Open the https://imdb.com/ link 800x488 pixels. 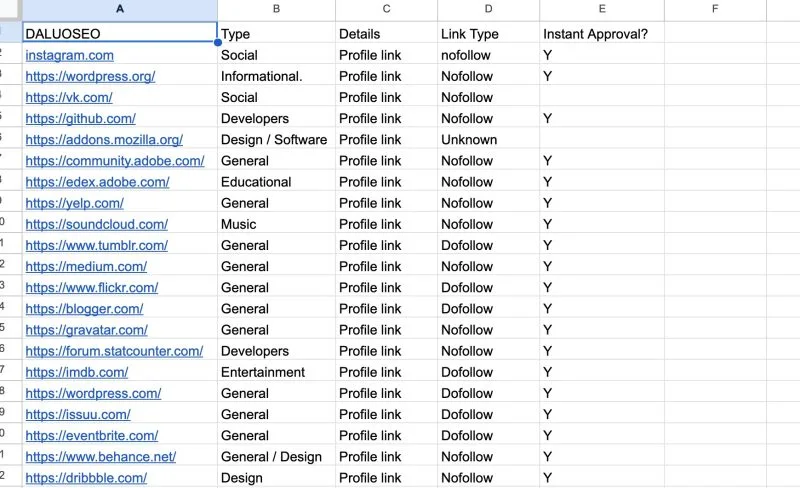coord(77,372)
